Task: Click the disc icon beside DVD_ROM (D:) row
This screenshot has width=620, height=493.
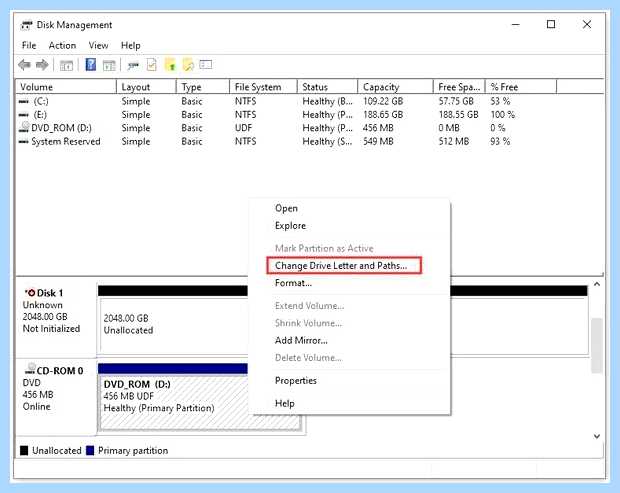Action: (x=25, y=127)
